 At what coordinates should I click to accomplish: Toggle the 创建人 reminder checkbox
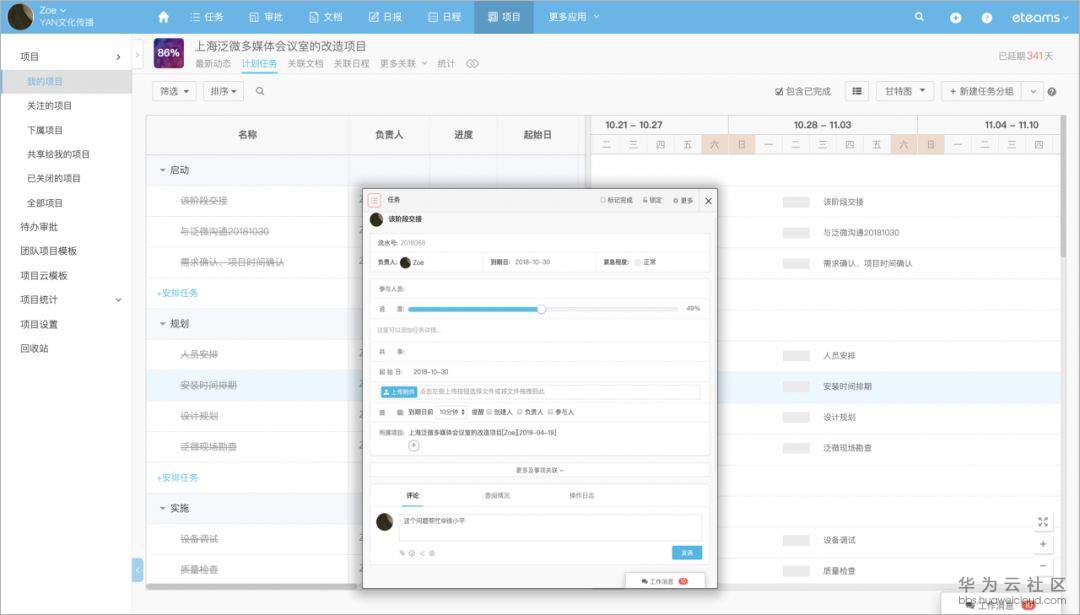click(490, 412)
